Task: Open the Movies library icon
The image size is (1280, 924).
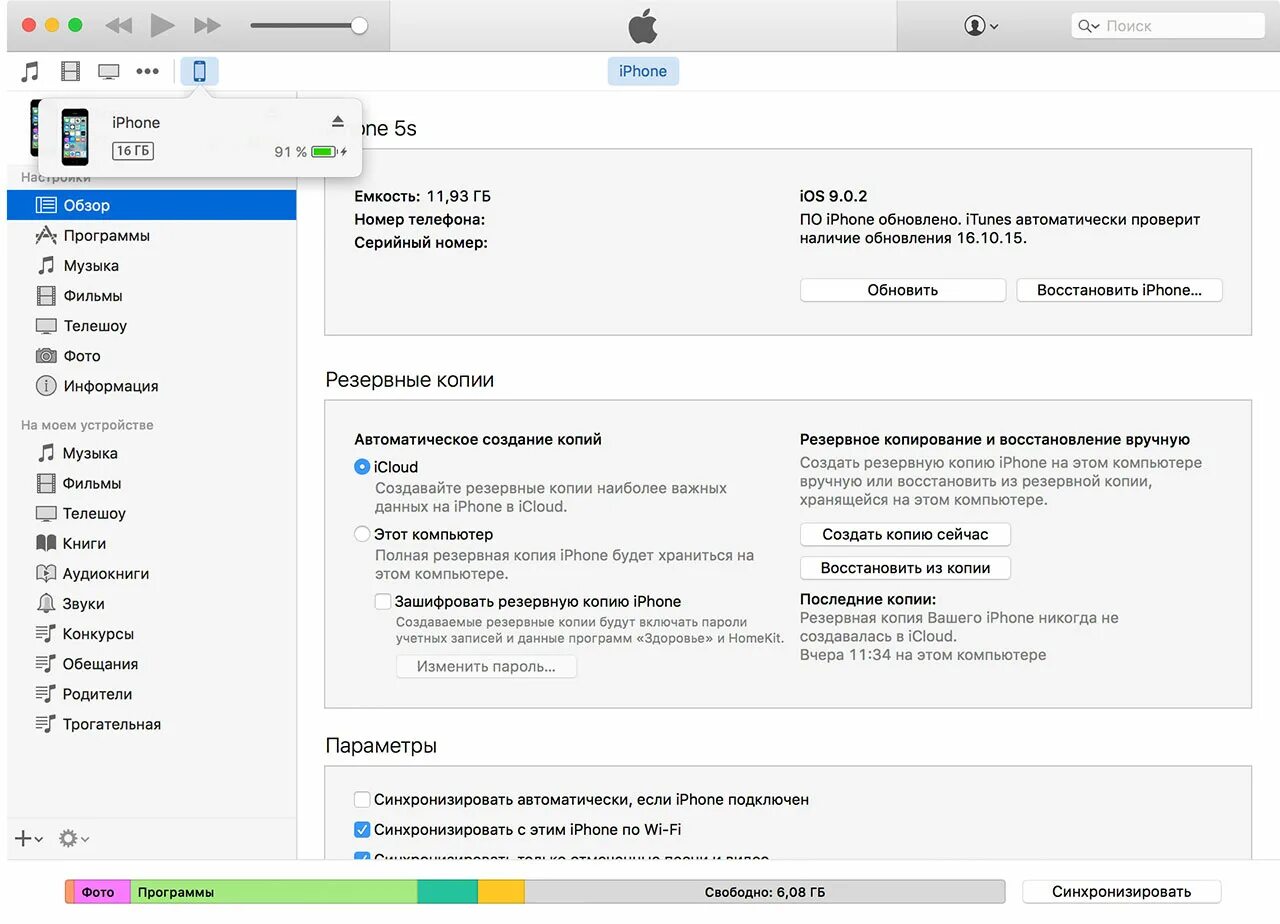Action: (70, 71)
